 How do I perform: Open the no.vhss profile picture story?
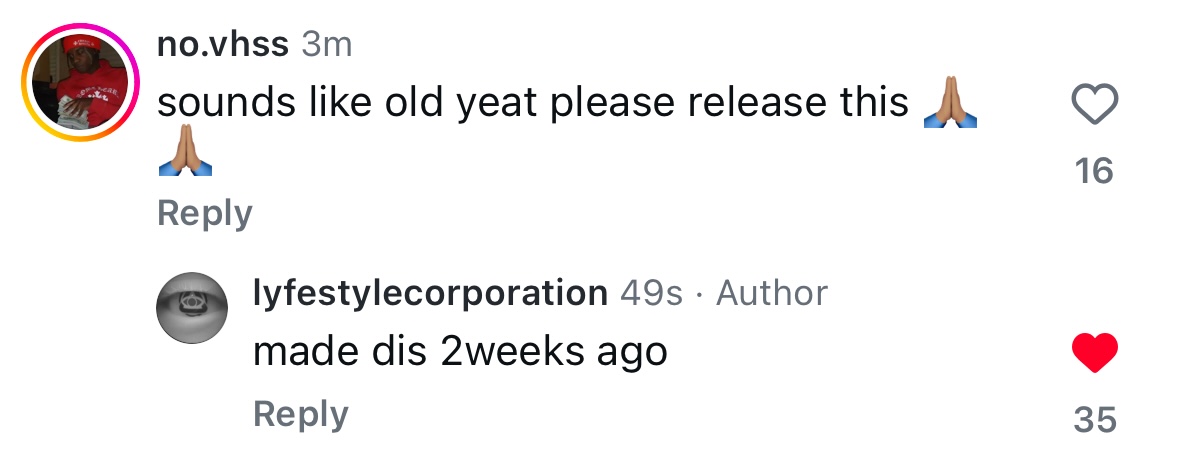(80, 83)
